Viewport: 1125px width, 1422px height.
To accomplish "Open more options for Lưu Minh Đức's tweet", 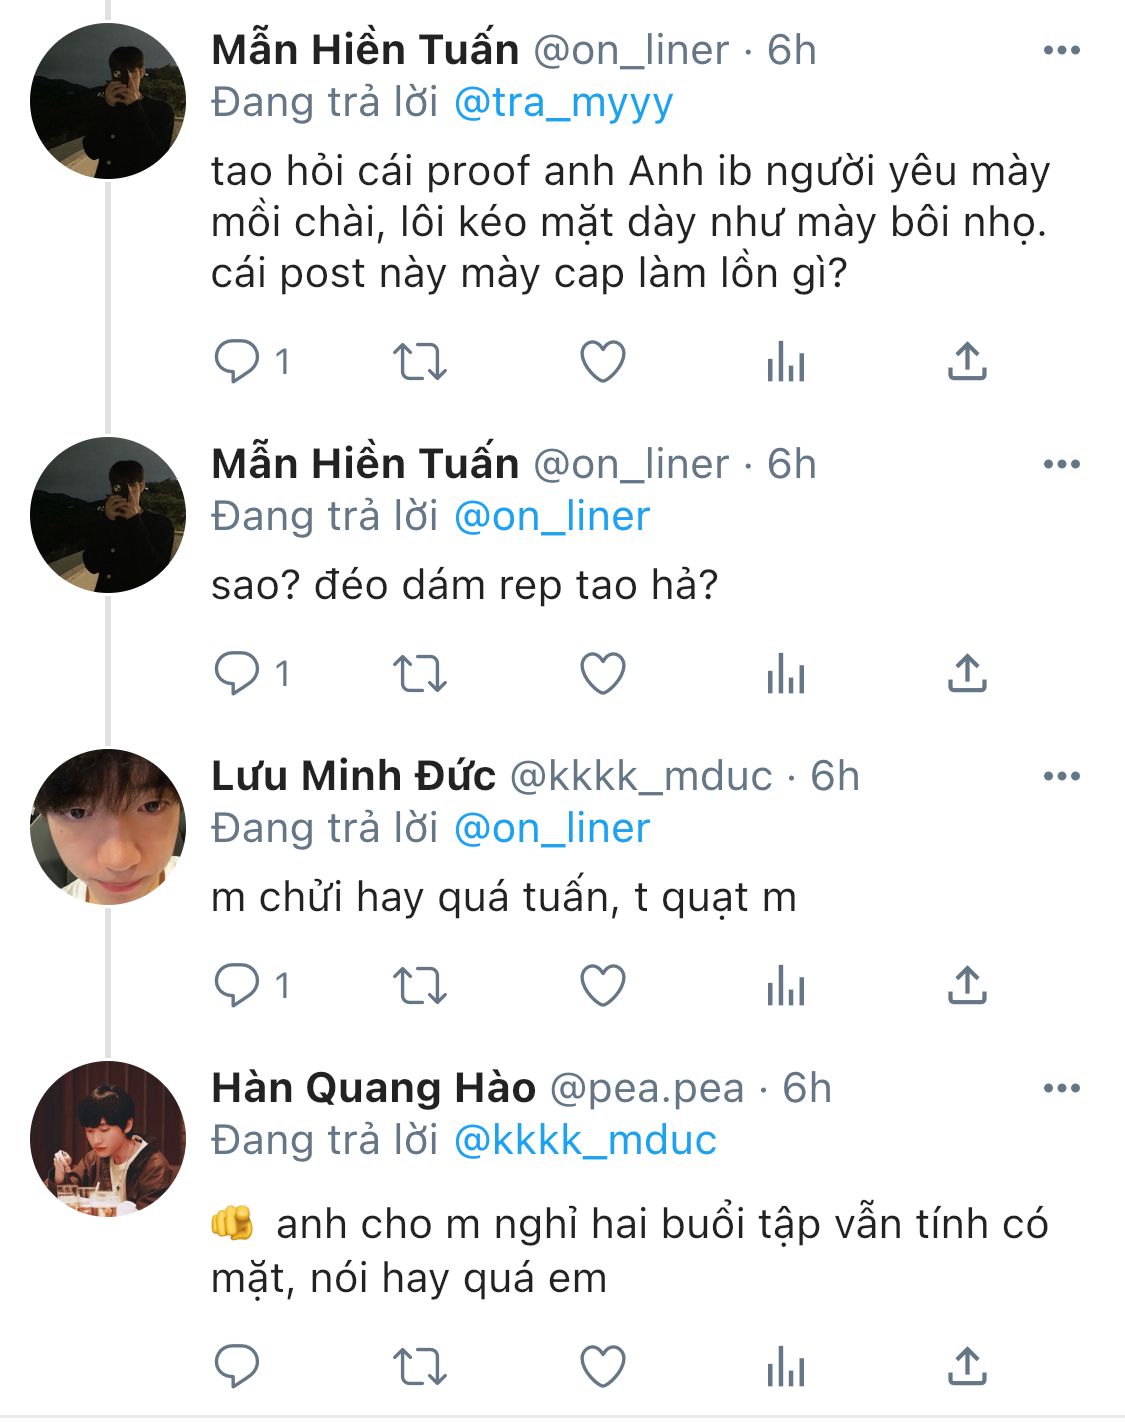I will [1061, 776].
